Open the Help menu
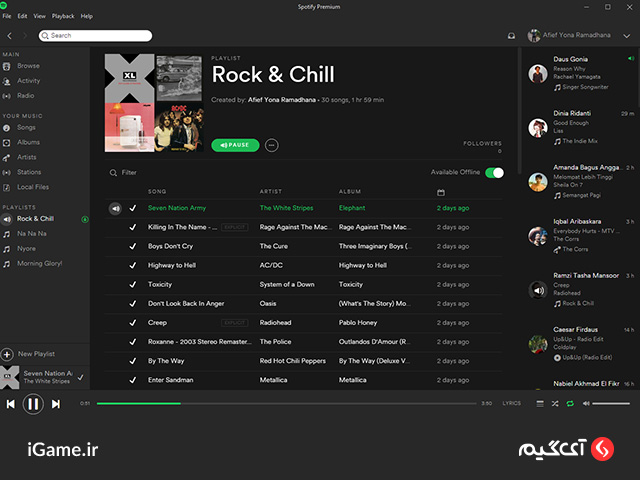Viewport: 640px width, 480px height. [x=87, y=16]
